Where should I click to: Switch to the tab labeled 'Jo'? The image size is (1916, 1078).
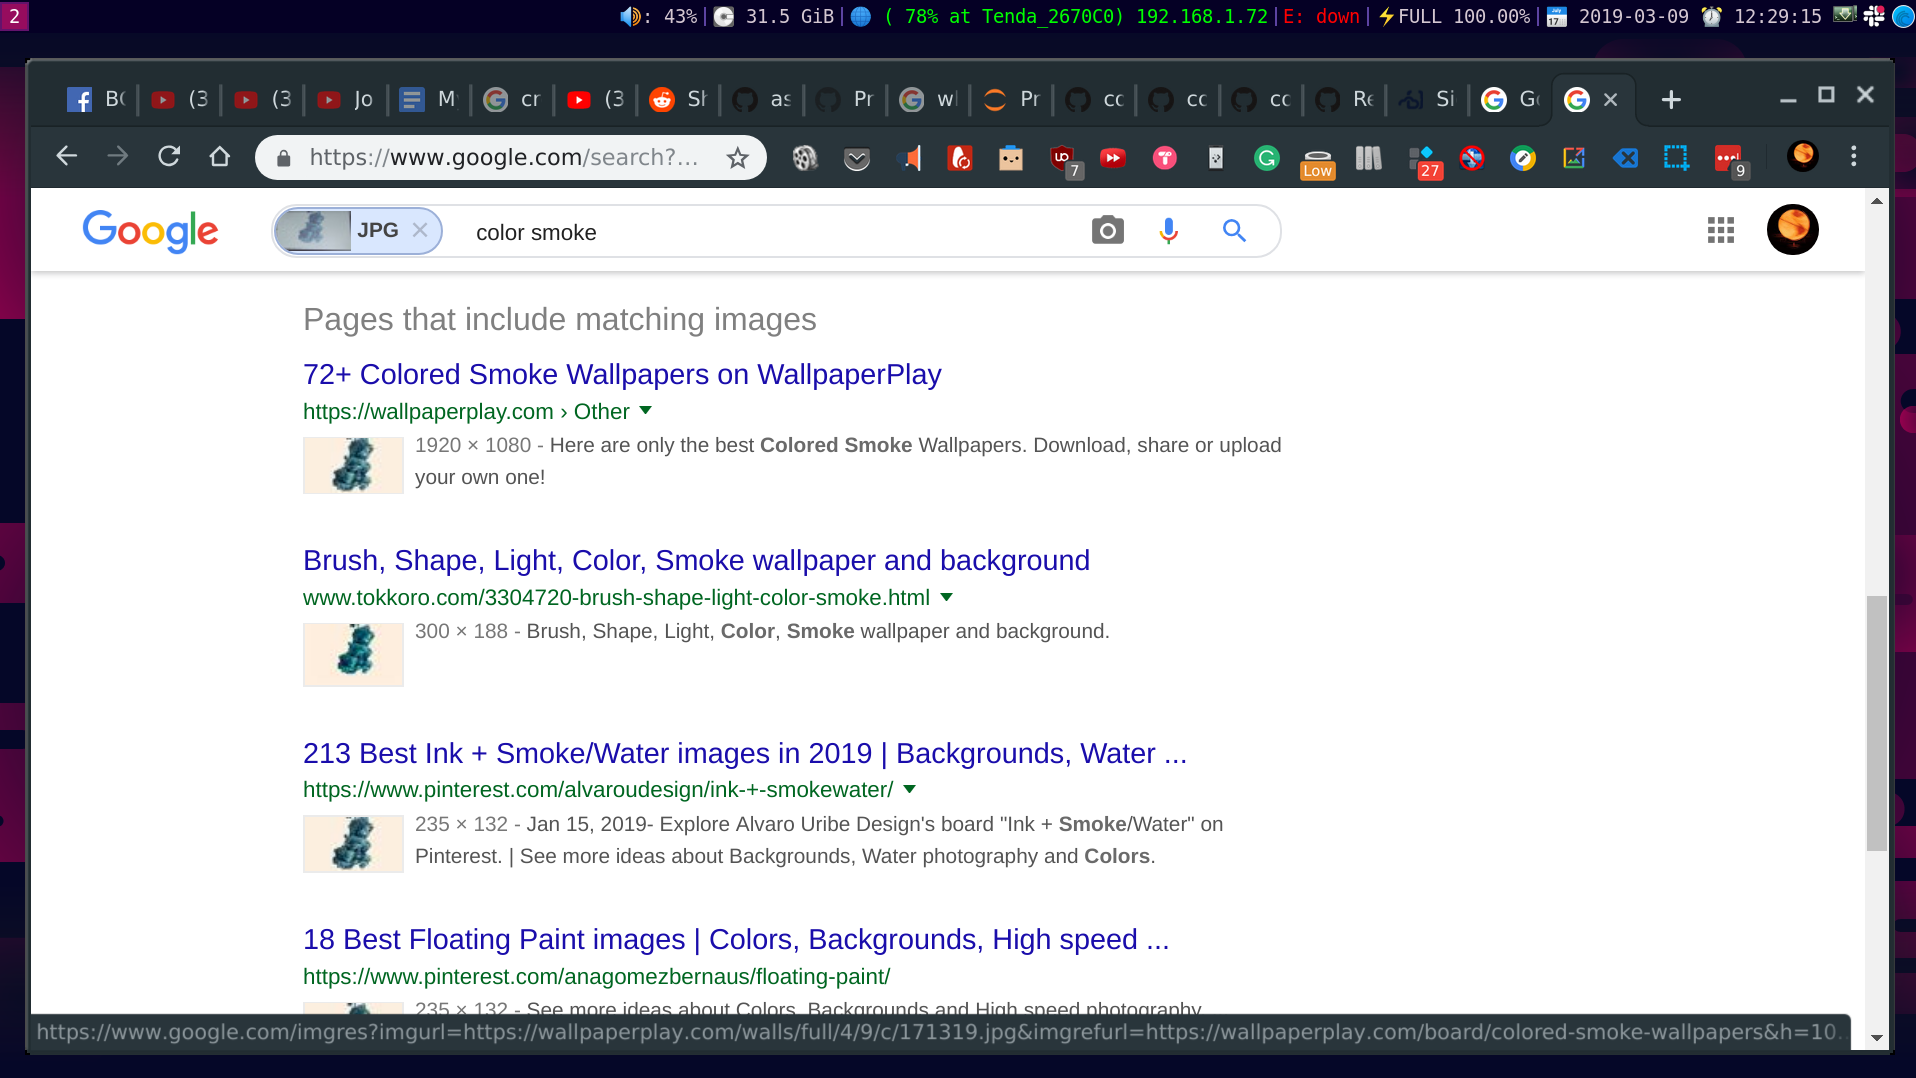coord(346,99)
